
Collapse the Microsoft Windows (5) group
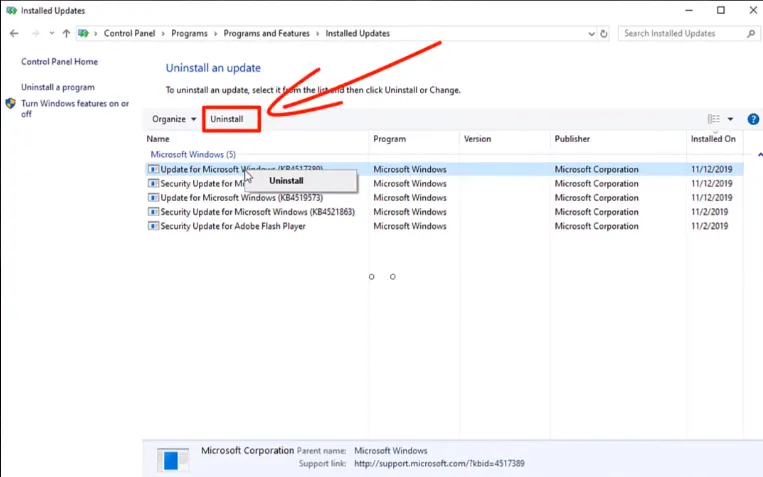point(760,155)
